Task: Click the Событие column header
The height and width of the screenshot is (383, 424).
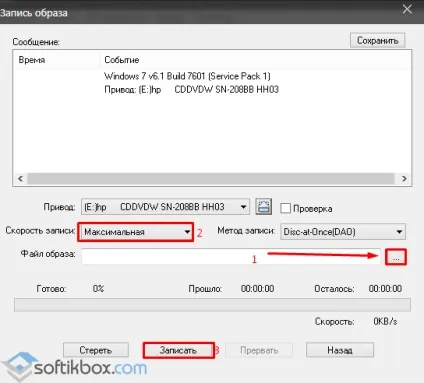Action: [255, 60]
